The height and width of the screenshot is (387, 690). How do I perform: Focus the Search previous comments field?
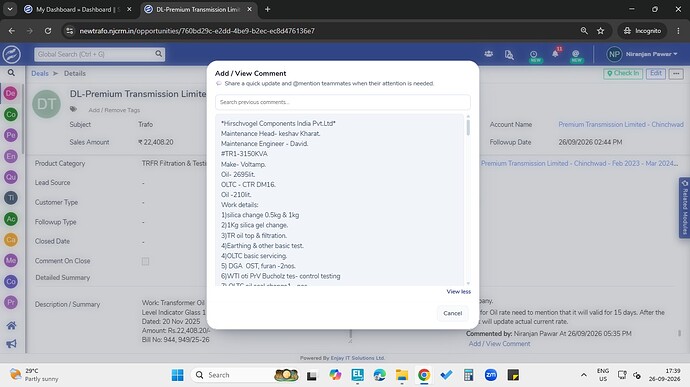[x=342, y=102]
